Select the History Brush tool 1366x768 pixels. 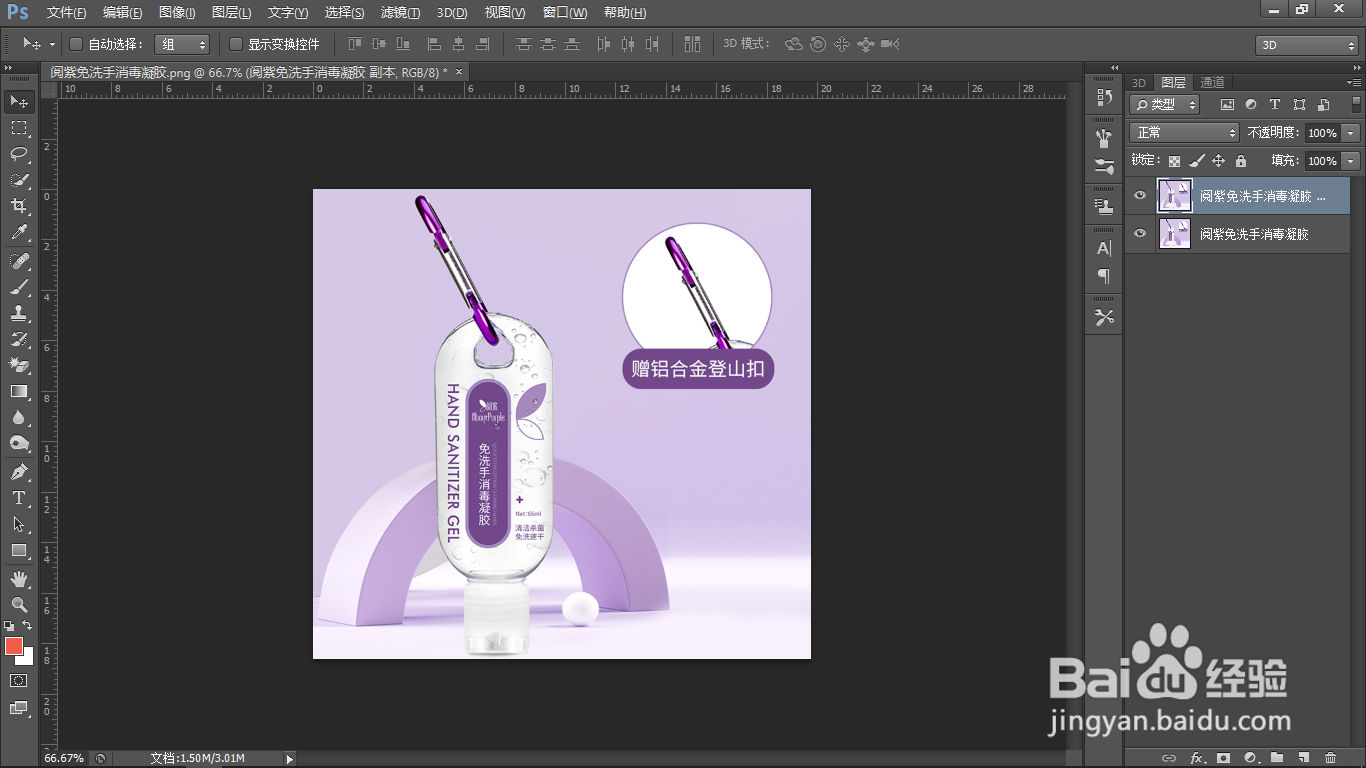pyautogui.click(x=19, y=339)
